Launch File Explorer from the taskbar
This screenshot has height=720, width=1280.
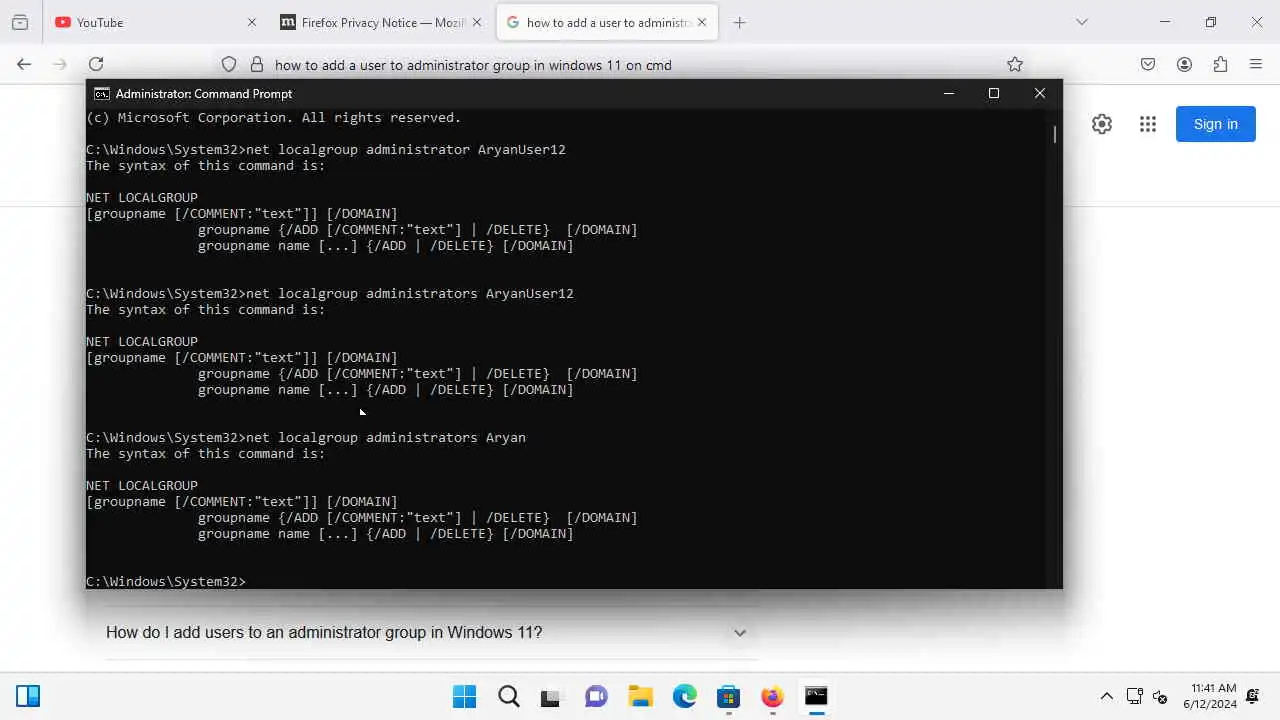coord(640,696)
